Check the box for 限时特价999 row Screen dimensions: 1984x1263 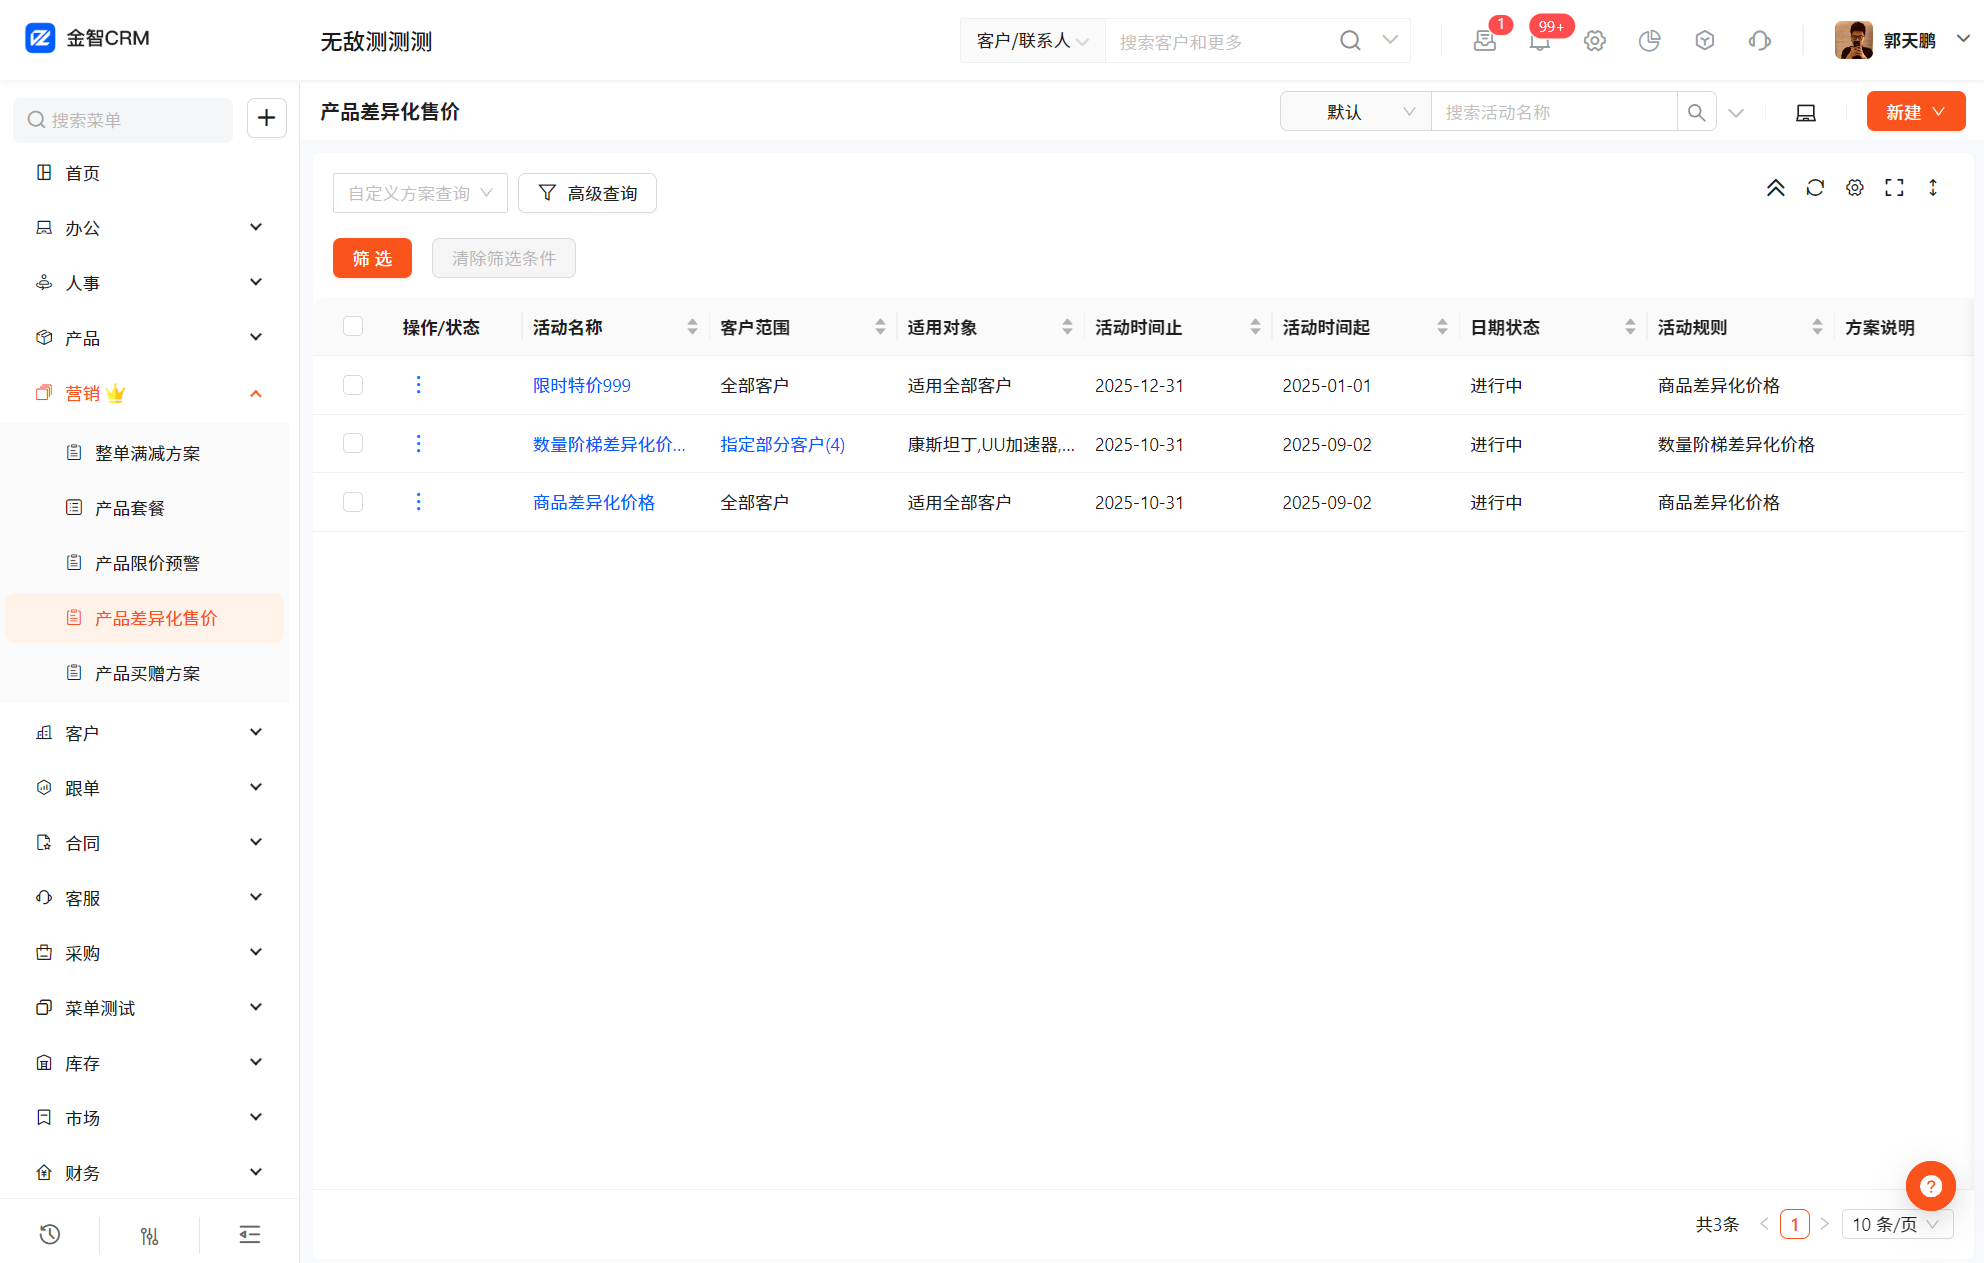353,385
